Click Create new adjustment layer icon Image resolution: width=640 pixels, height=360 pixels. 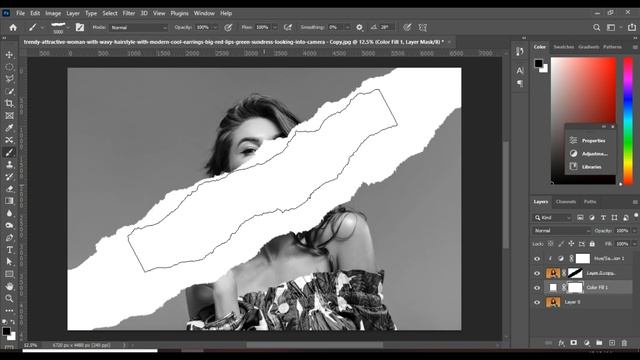[587, 343]
